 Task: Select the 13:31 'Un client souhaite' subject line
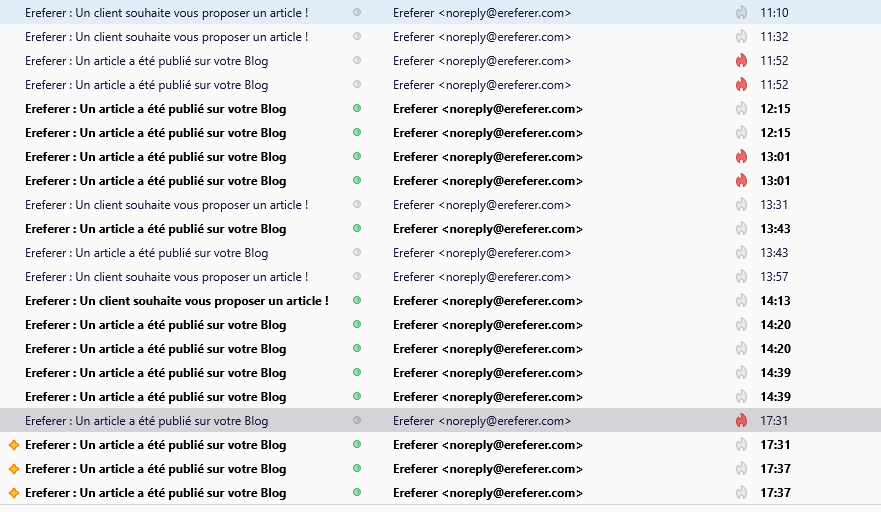[x=167, y=205]
